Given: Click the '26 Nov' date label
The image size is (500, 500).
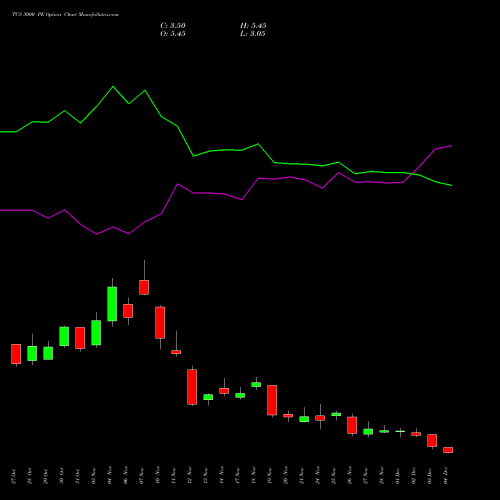Looking at the screenshot, I should [x=350, y=476].
